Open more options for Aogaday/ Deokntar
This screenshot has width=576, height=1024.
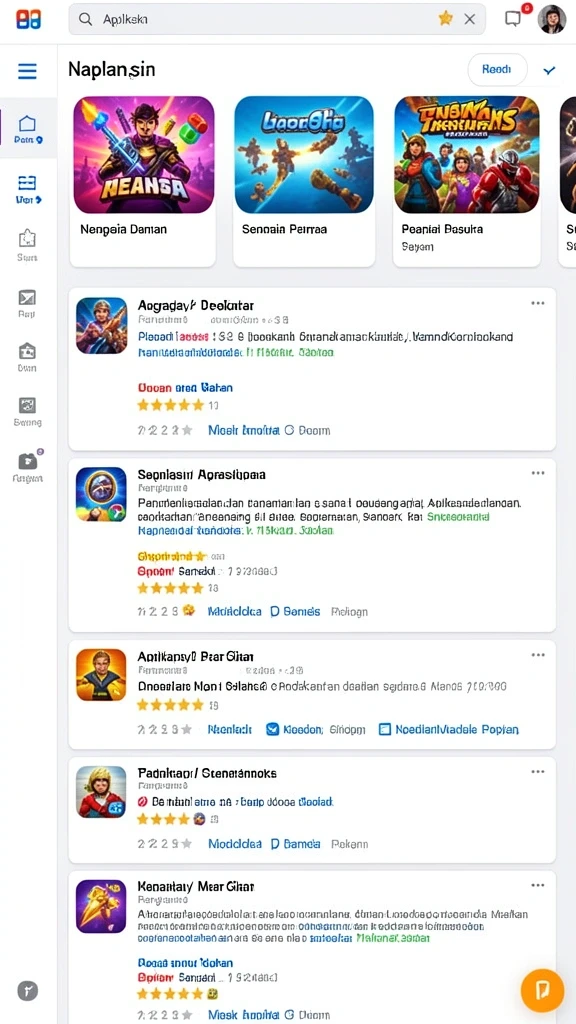tap(537, 304)
